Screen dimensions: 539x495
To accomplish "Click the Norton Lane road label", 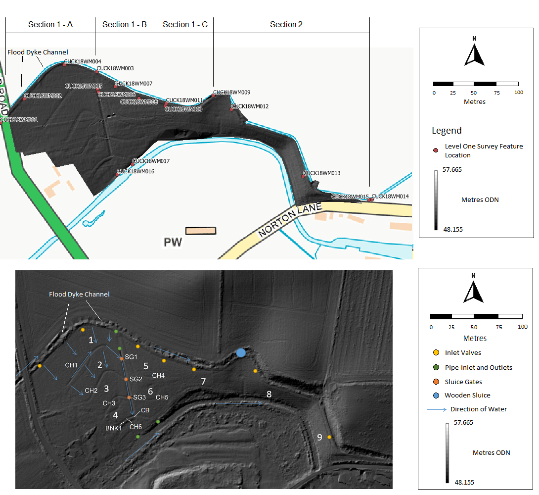I will click(x=290, y=219).
